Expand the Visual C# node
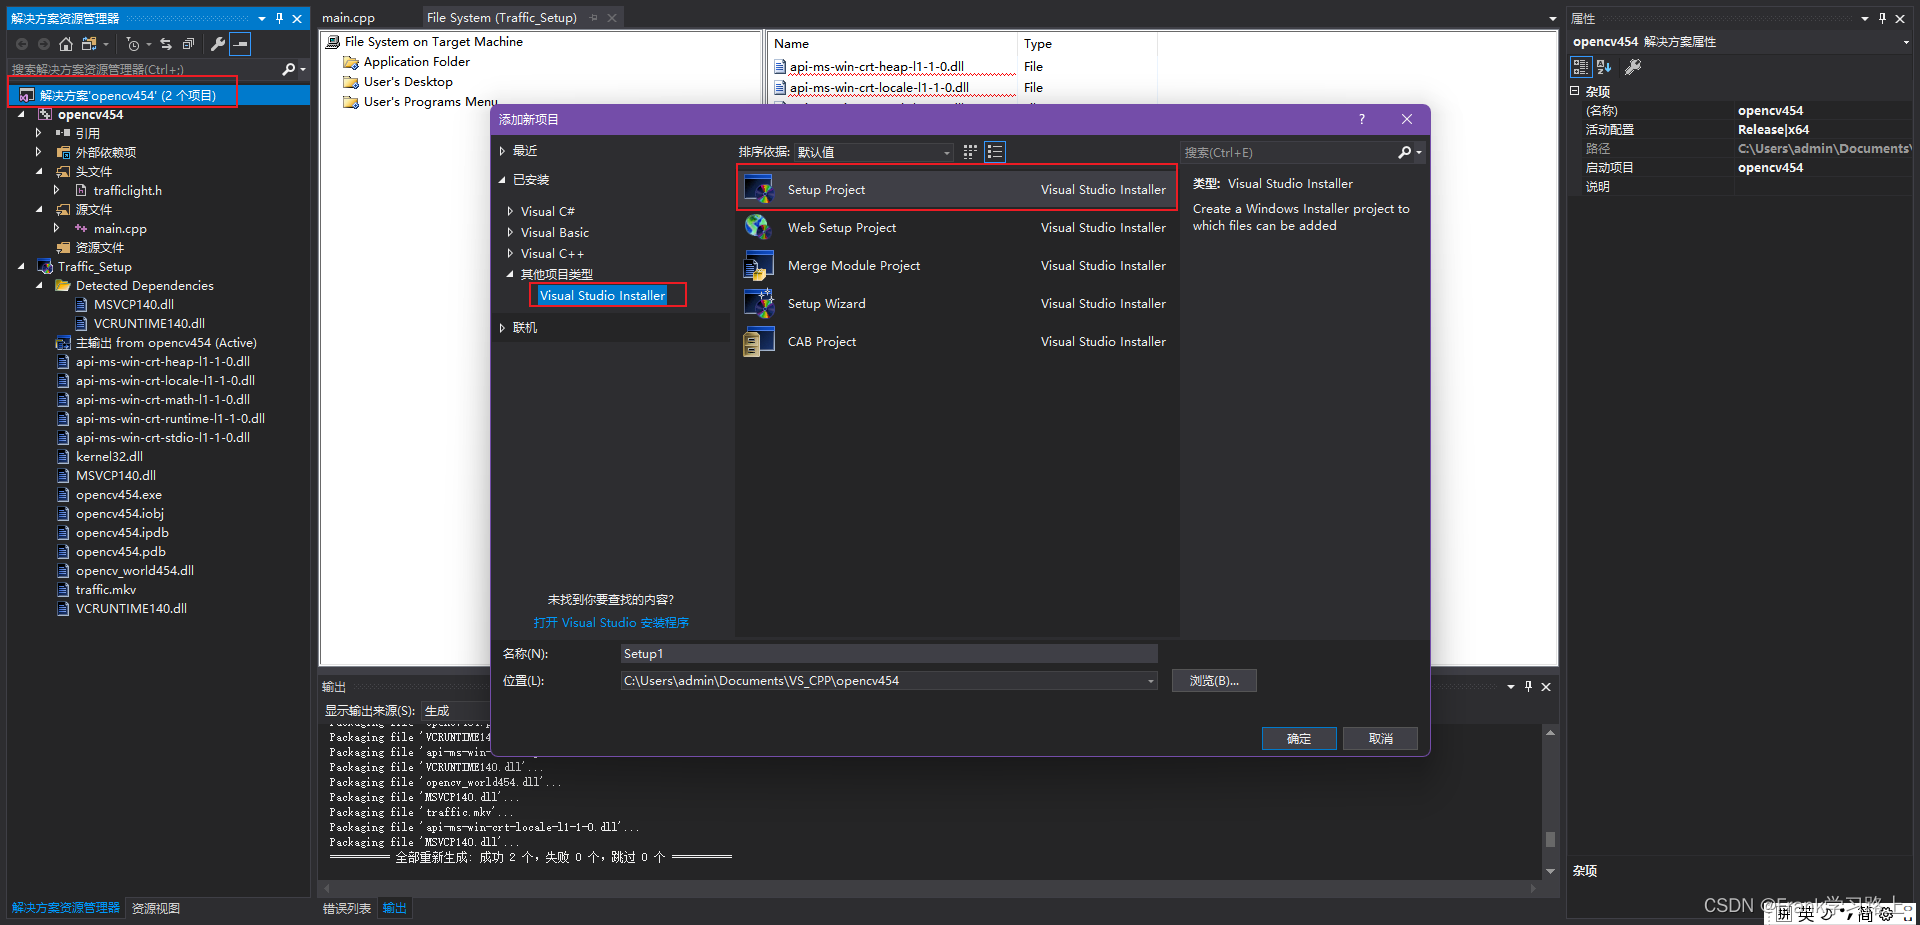Image resolution: width=1920 pixels, height=925 pixels. [x=510, y=211]
